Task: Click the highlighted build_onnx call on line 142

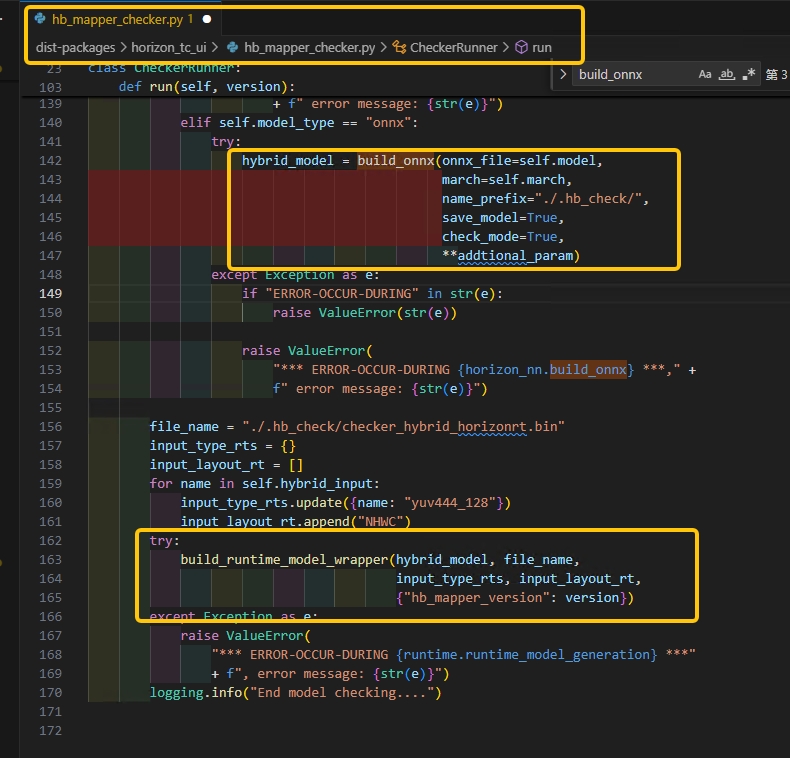Action: [x=397, y=161]
